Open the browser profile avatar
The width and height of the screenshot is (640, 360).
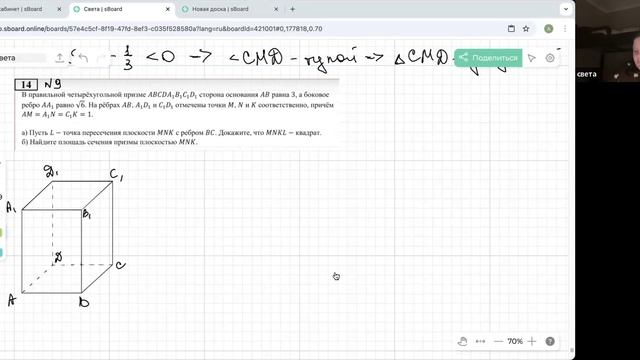[549, 29]
